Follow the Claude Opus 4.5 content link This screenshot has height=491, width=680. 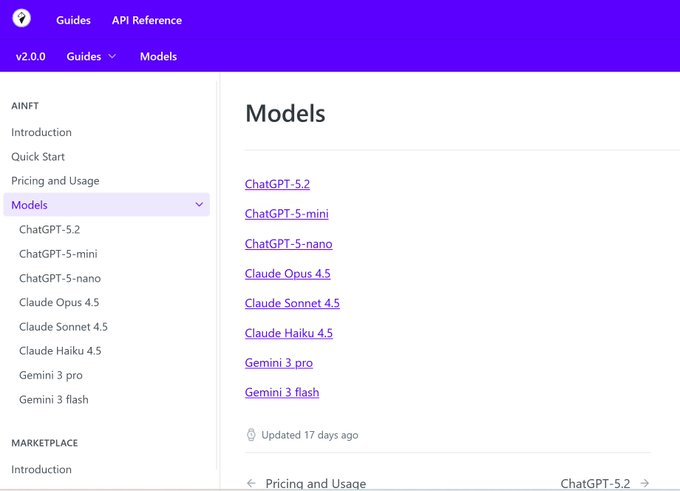288,274
